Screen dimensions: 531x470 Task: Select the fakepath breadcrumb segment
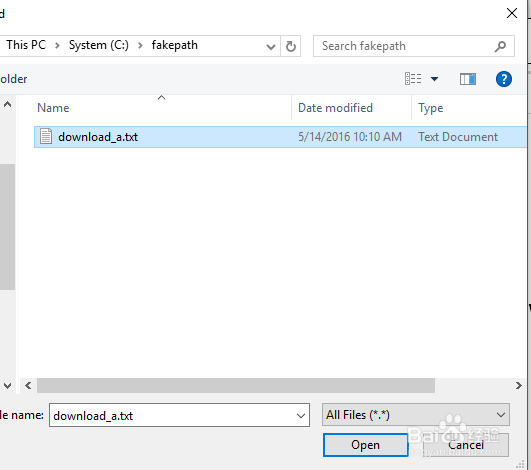[x=174, y=45]
